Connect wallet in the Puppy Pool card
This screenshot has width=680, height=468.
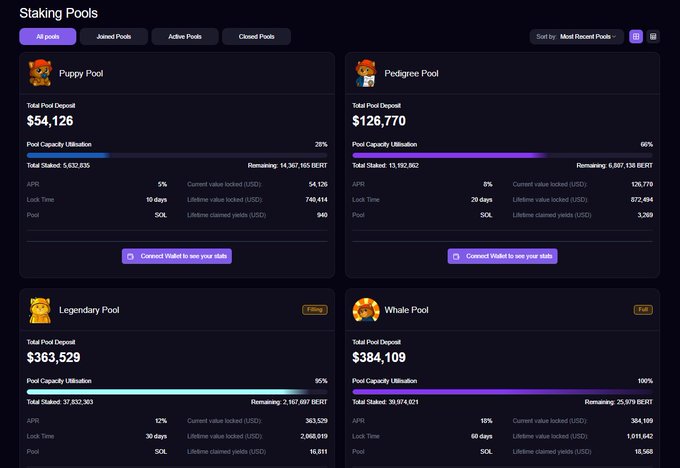[177, 256]
